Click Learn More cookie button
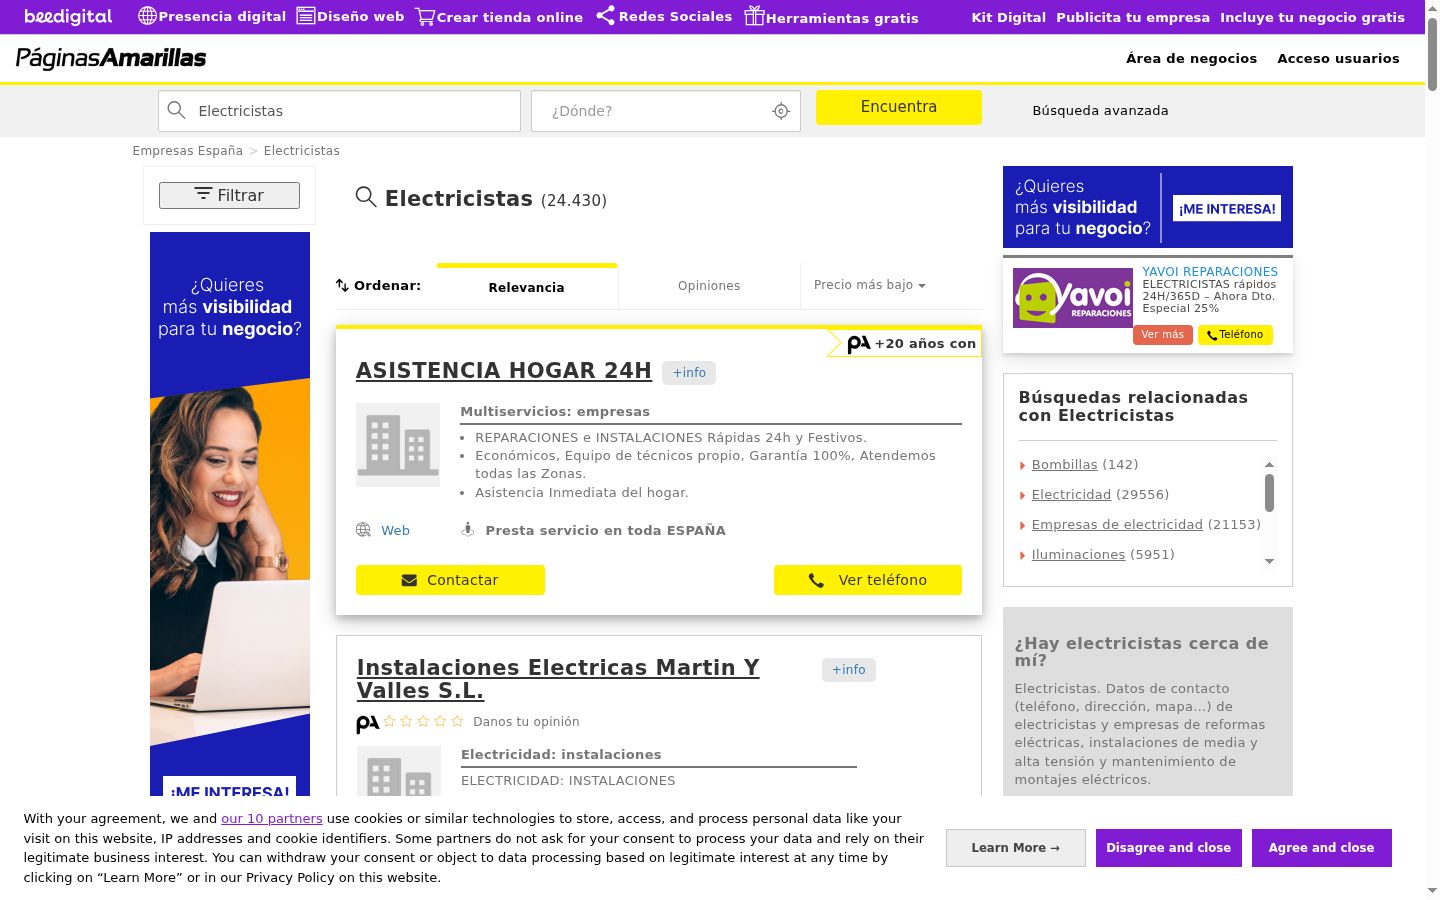This screenshot has height=900, width=1440. point(1016,848)
